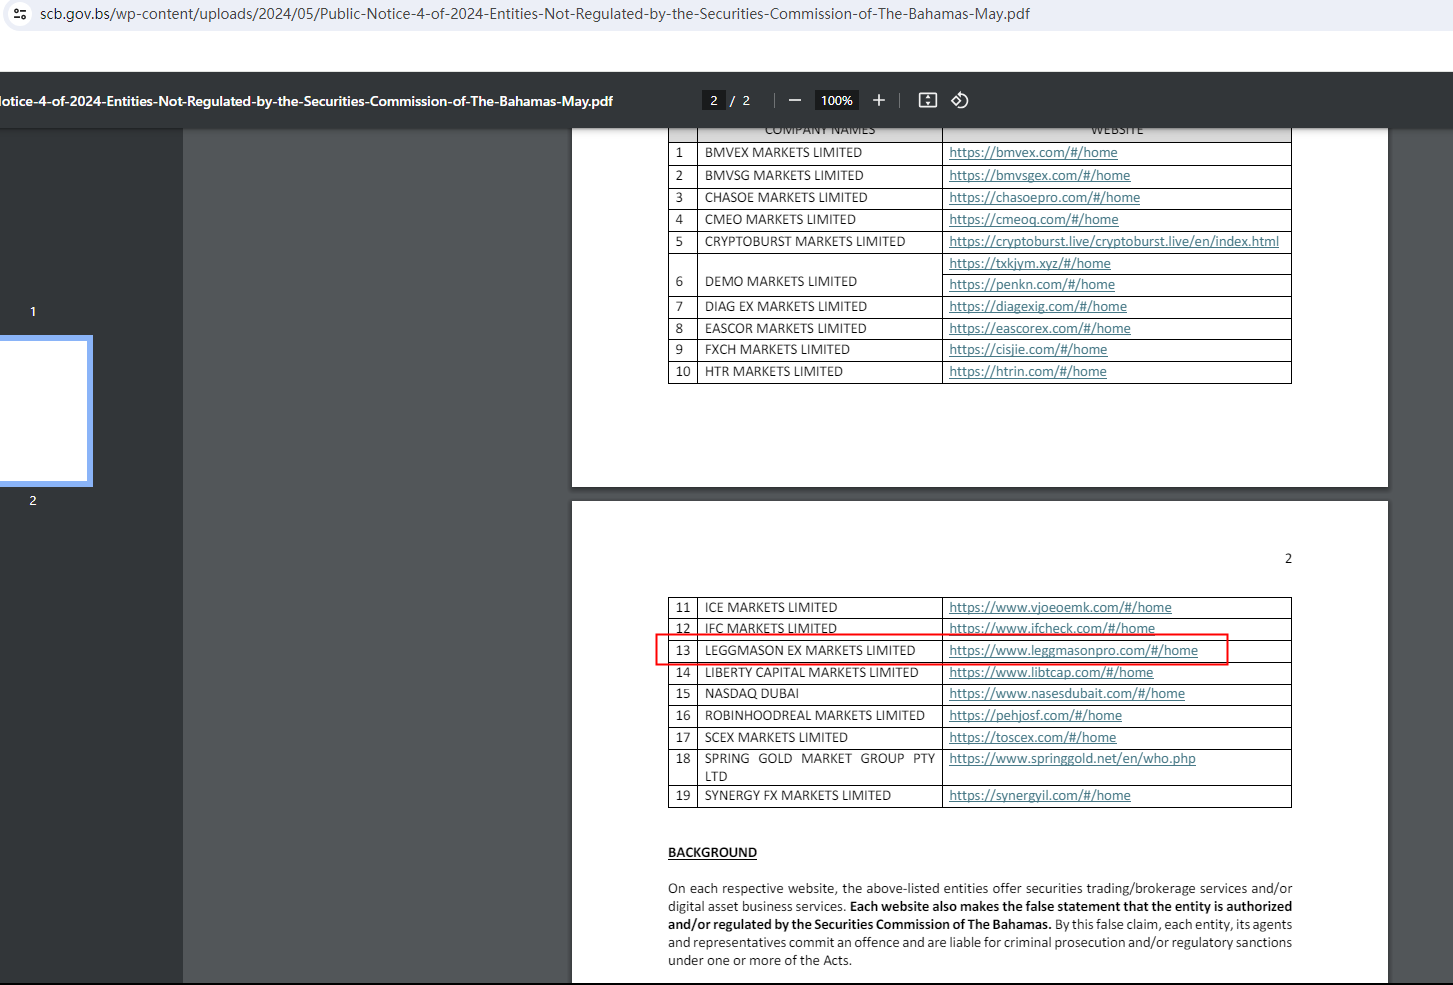Open the nasesdubait.com link

(1066, 694)
